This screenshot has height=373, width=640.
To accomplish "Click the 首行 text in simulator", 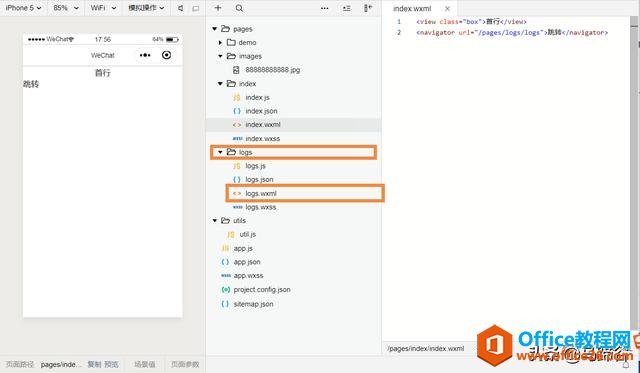I will (x=102, y=73).
